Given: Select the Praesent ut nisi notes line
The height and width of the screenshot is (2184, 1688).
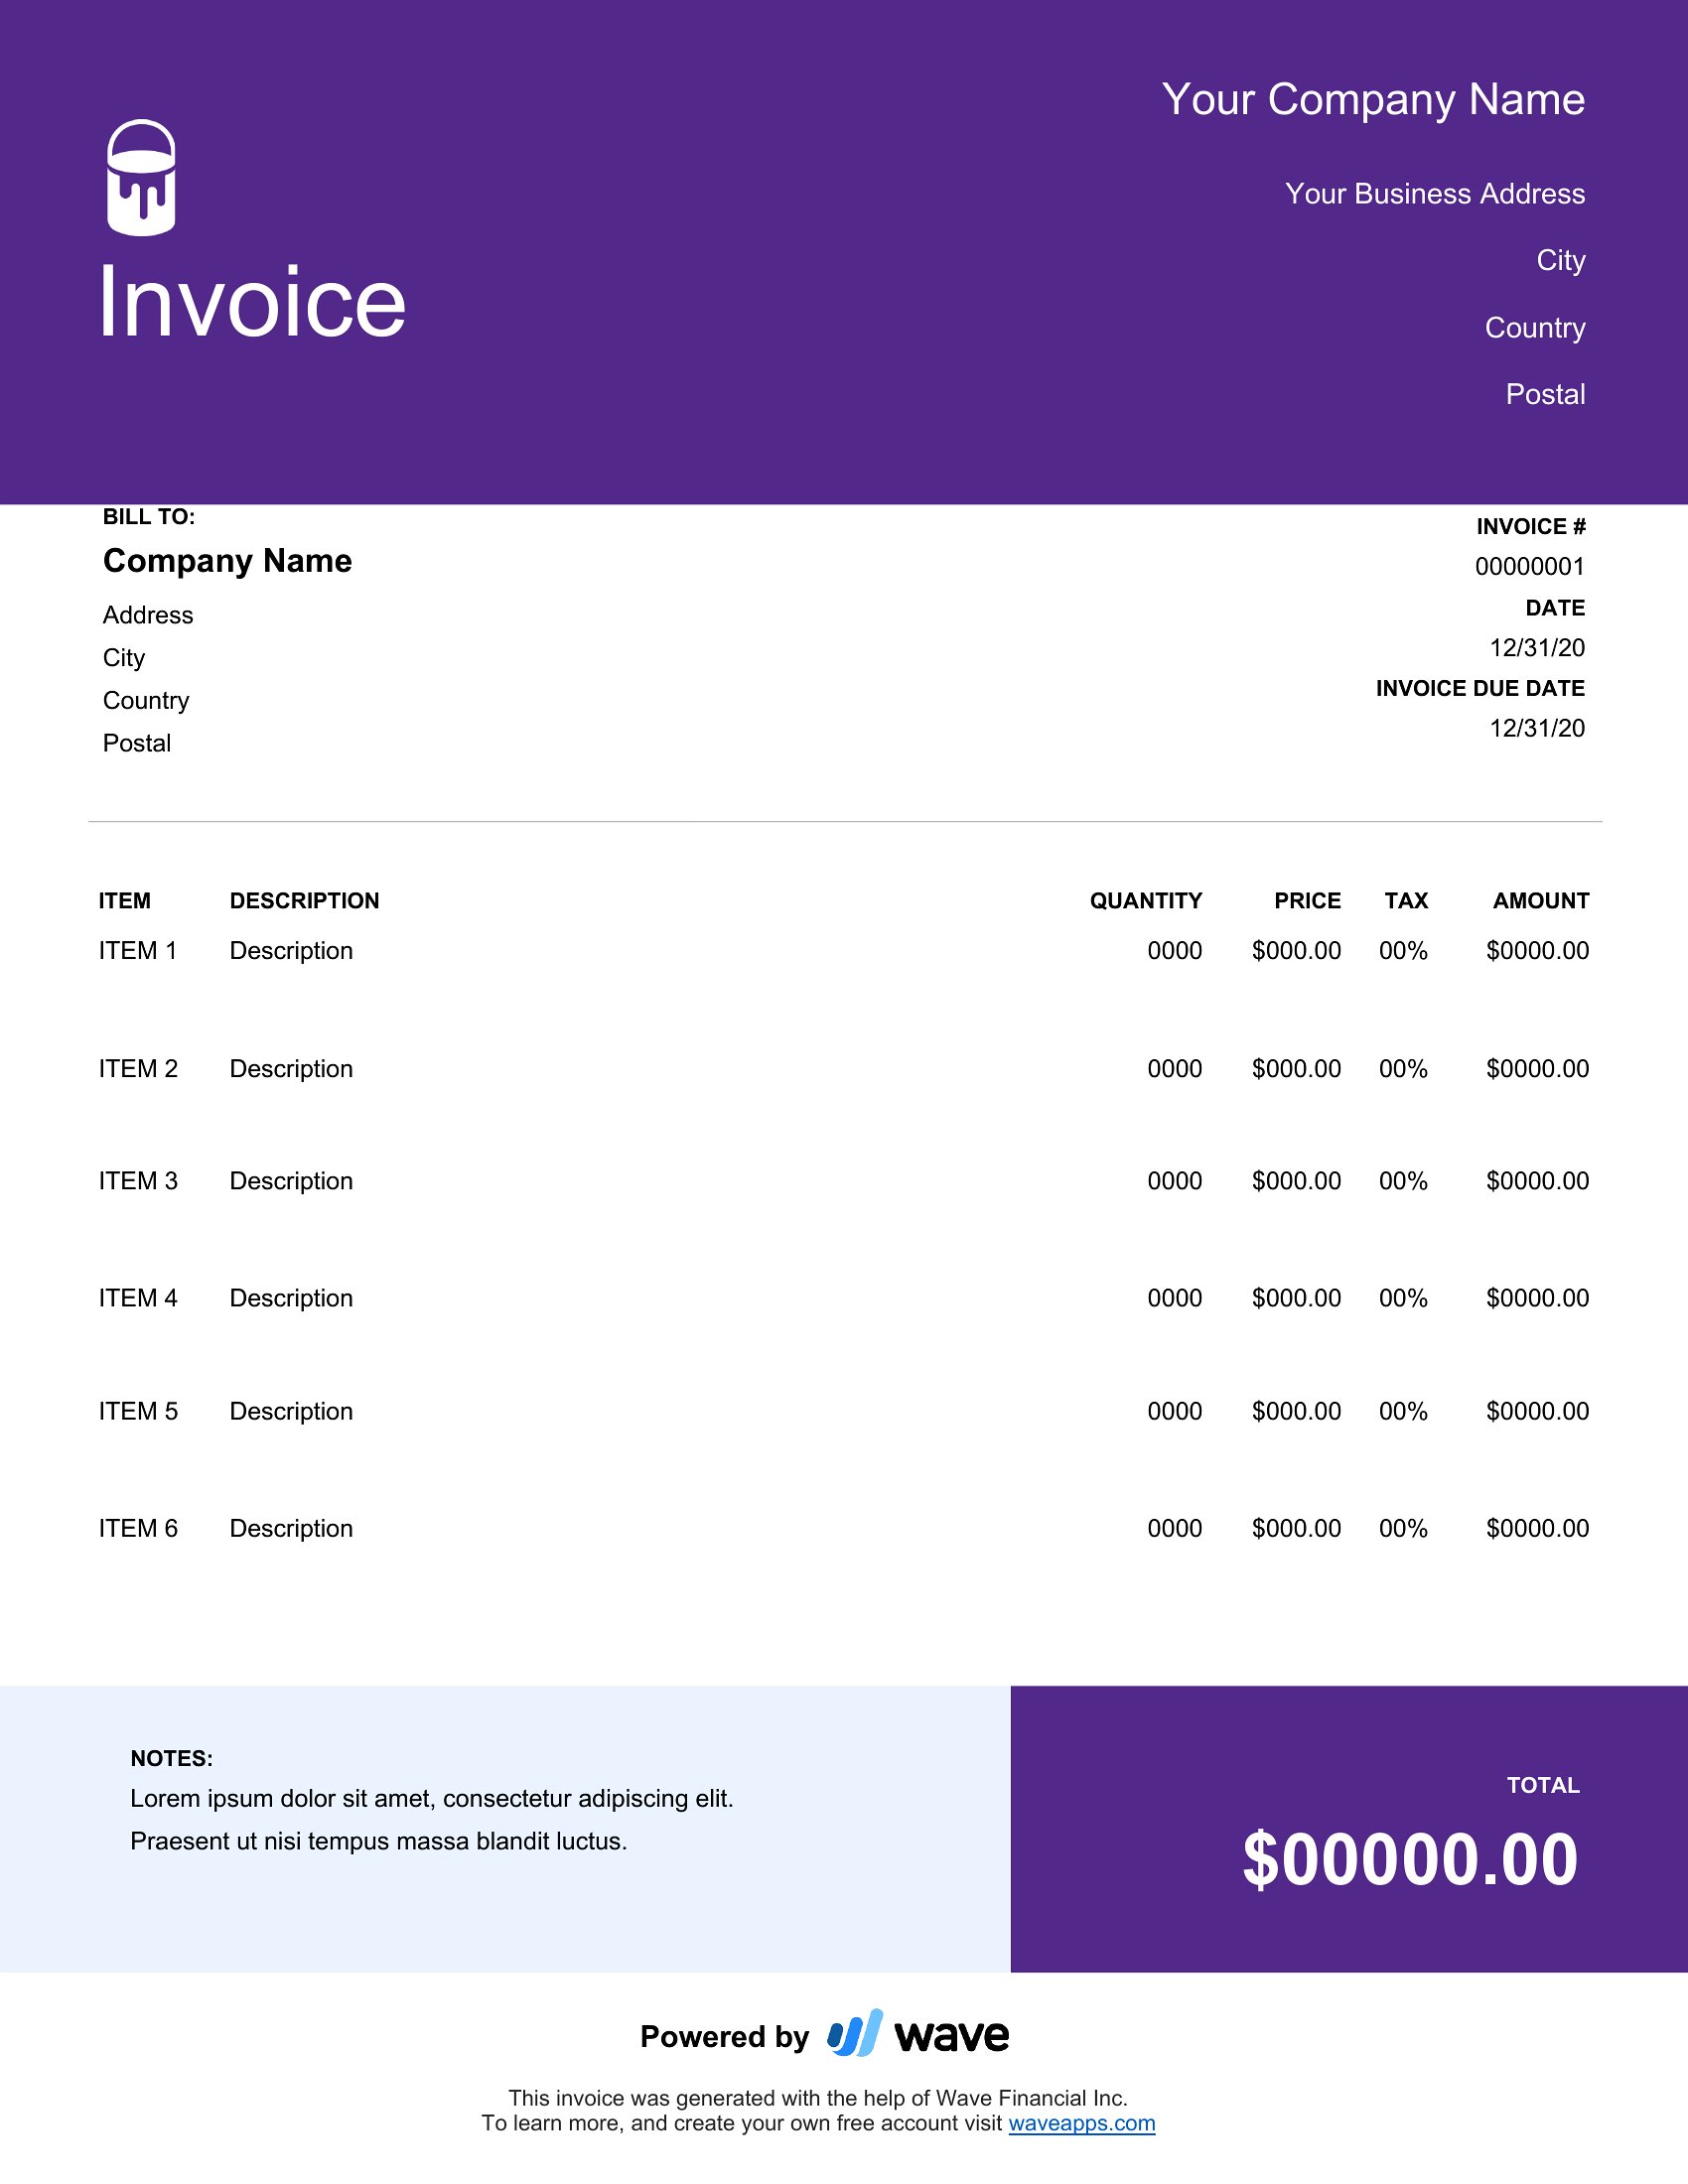Looking at the screenshot, I should [x=379, y=1841].
